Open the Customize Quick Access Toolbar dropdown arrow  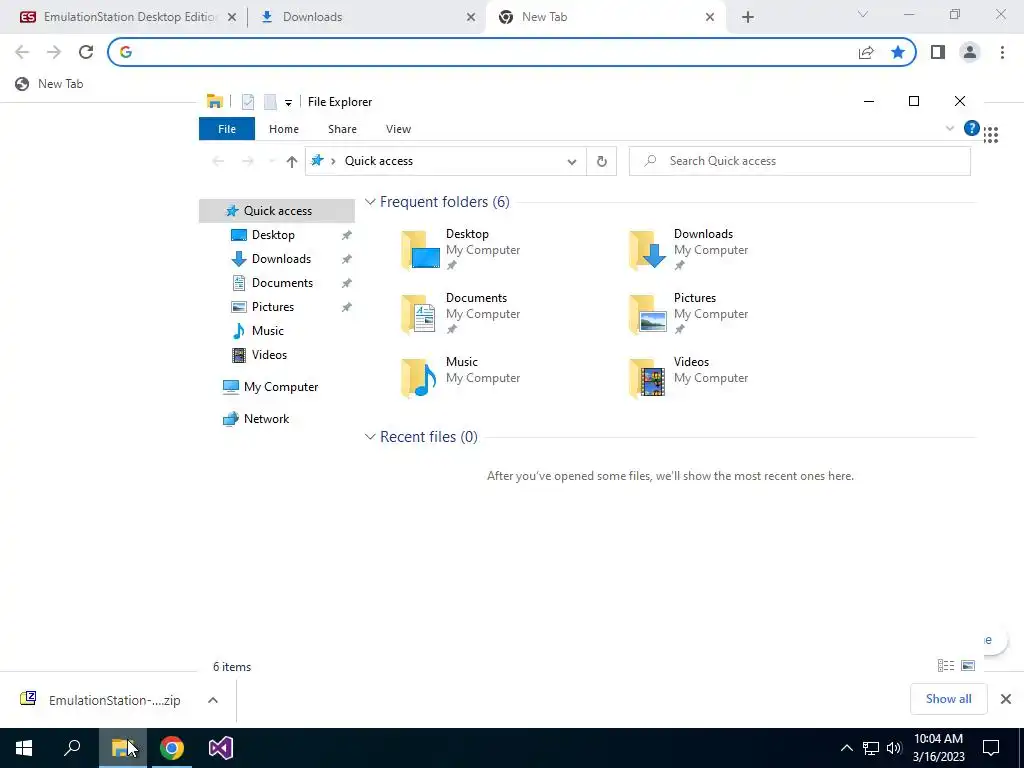pos(288,103)
